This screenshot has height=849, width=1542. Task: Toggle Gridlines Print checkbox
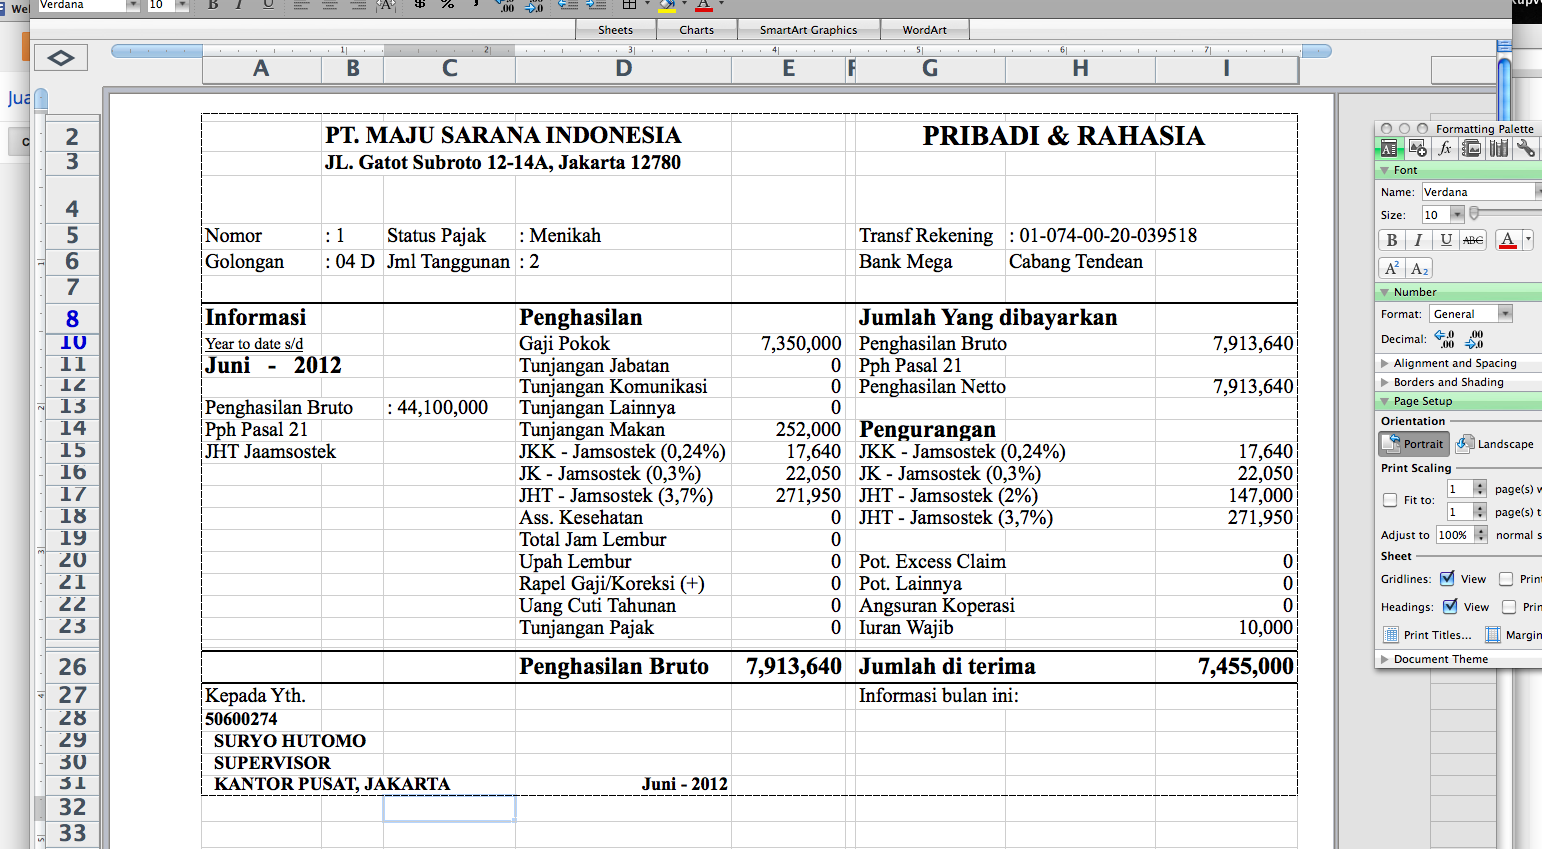(x=1506, y=579)
